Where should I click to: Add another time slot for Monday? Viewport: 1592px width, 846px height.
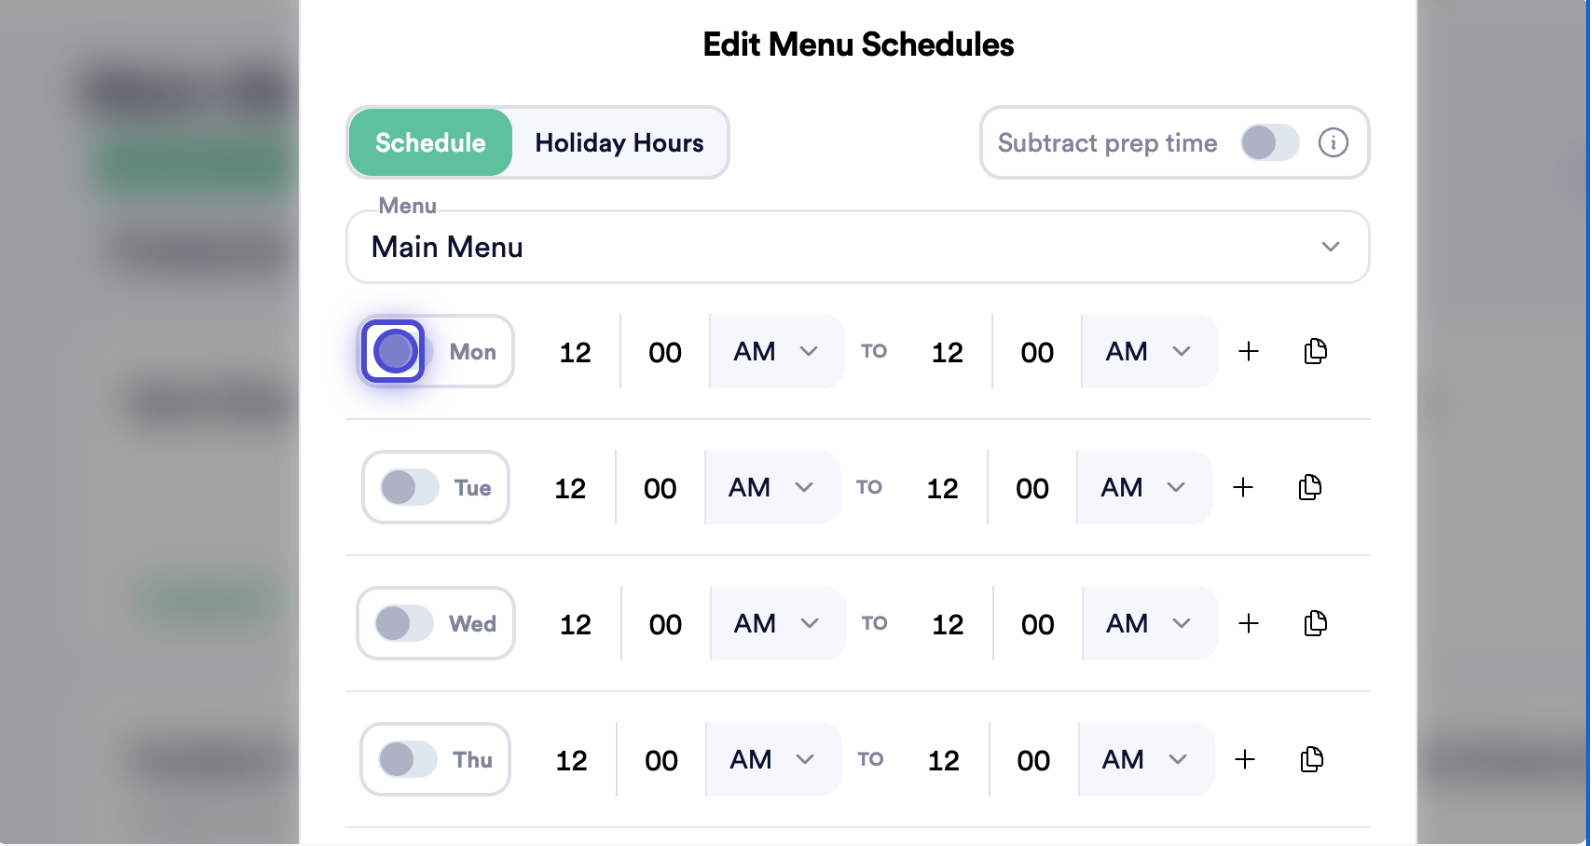click(1248, 352)
